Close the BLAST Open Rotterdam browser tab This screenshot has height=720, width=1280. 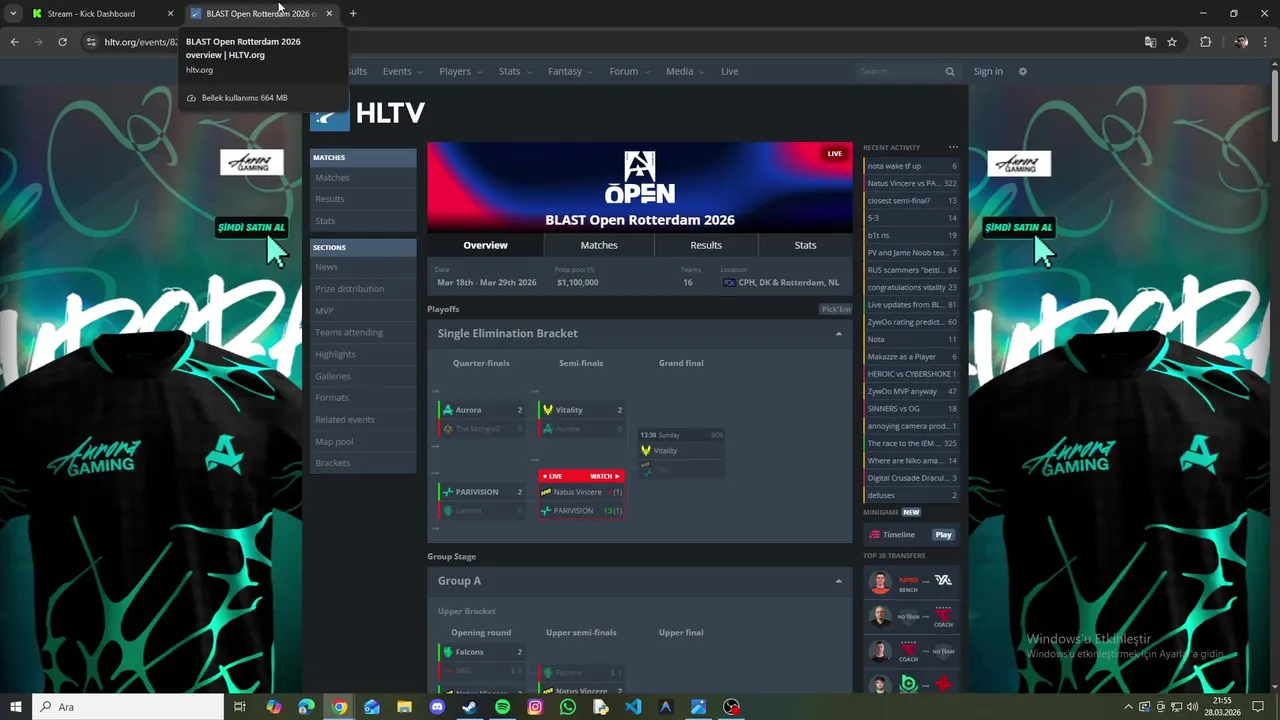(329, 13)
